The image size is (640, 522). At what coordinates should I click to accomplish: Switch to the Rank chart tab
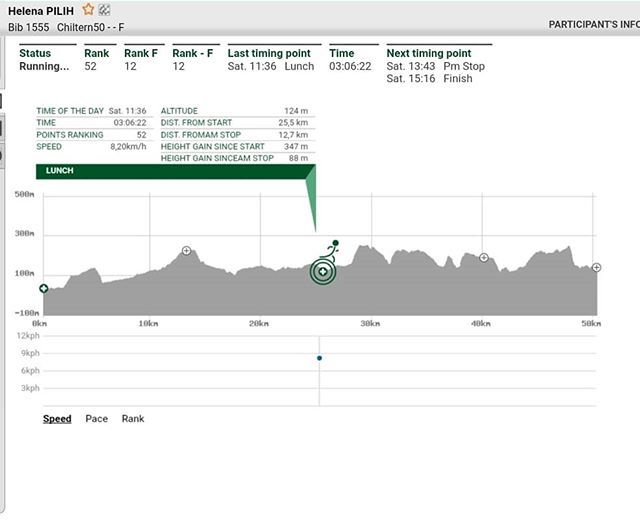tap(133, 419)
